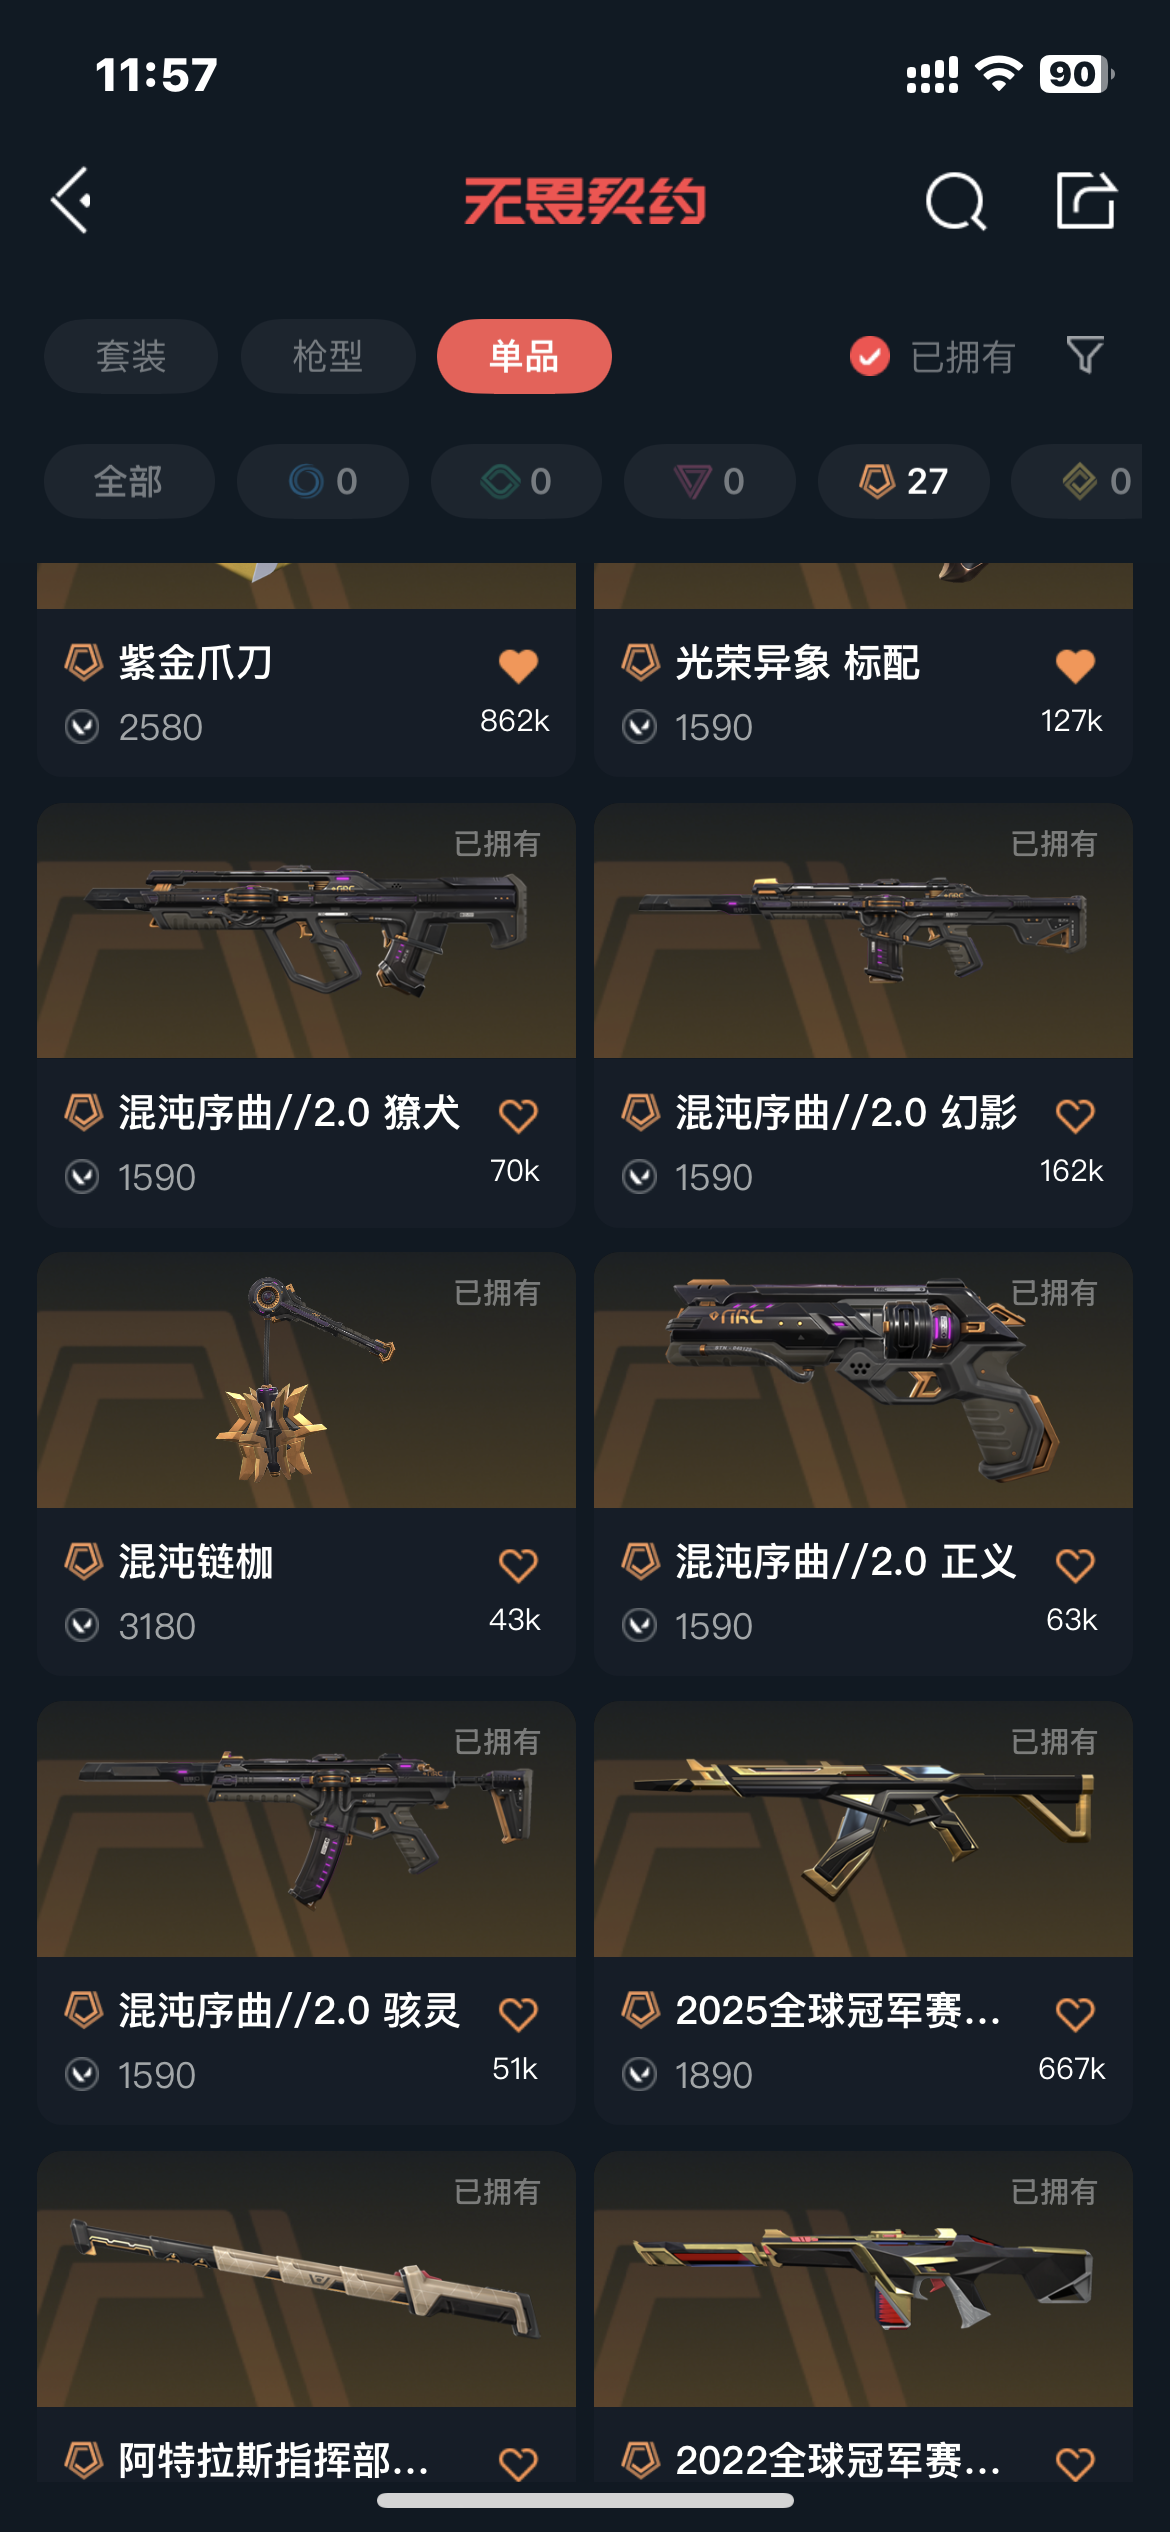Unfavorite 紫金爪刀 with the filled heart
The width and height of the screenshot is (1170, 2532).
(x=518, y=665)
